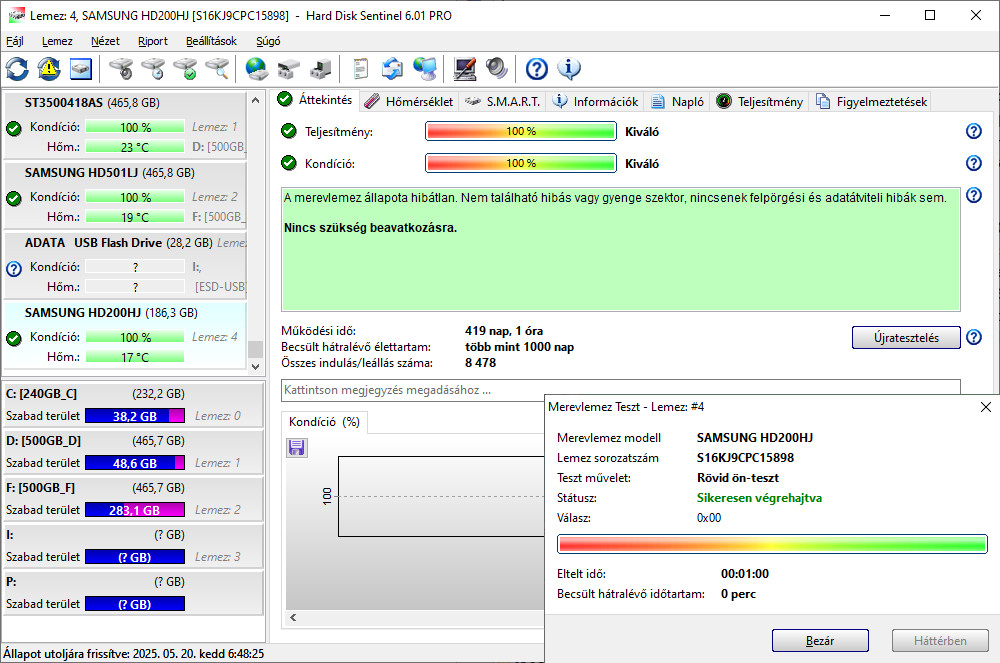
Task: Select the ST3500418AS disk entry
Action: 125,125
